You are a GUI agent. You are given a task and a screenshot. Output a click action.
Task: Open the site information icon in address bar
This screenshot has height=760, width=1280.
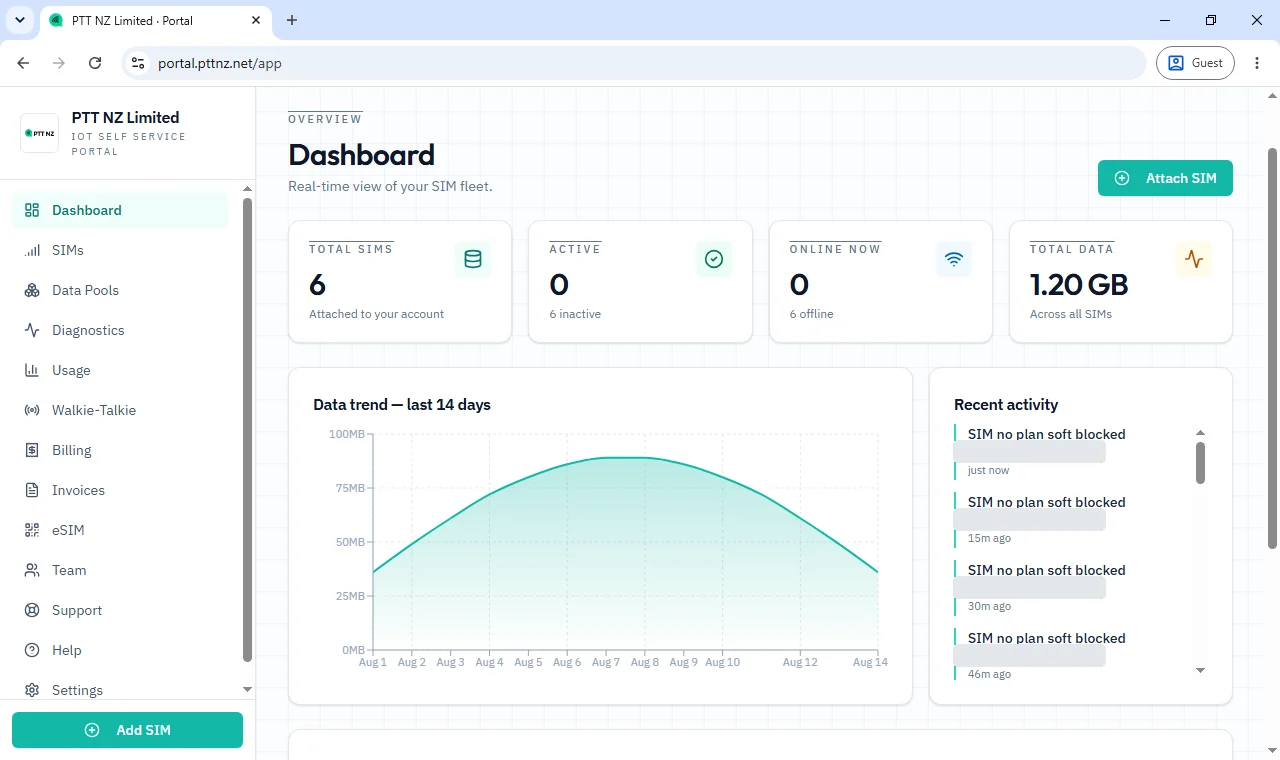click(138, 63)
